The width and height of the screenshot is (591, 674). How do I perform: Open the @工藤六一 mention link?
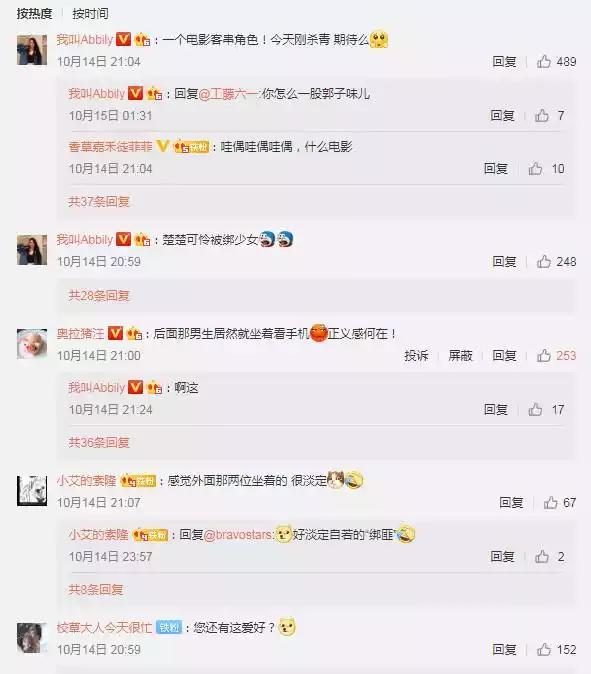[229, 94]
